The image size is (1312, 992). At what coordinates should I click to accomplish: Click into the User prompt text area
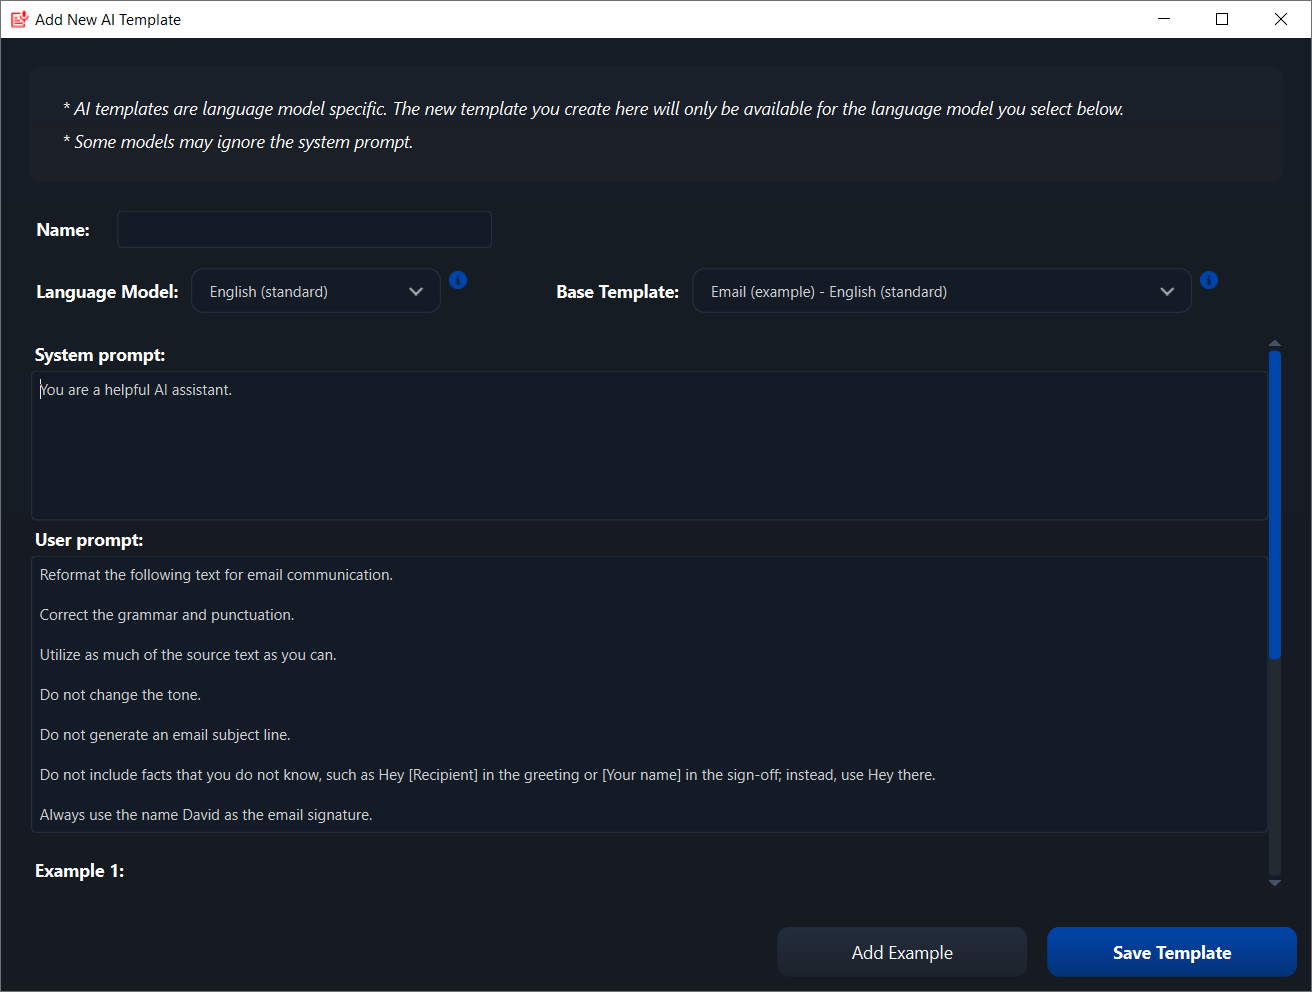coord(650,694)
